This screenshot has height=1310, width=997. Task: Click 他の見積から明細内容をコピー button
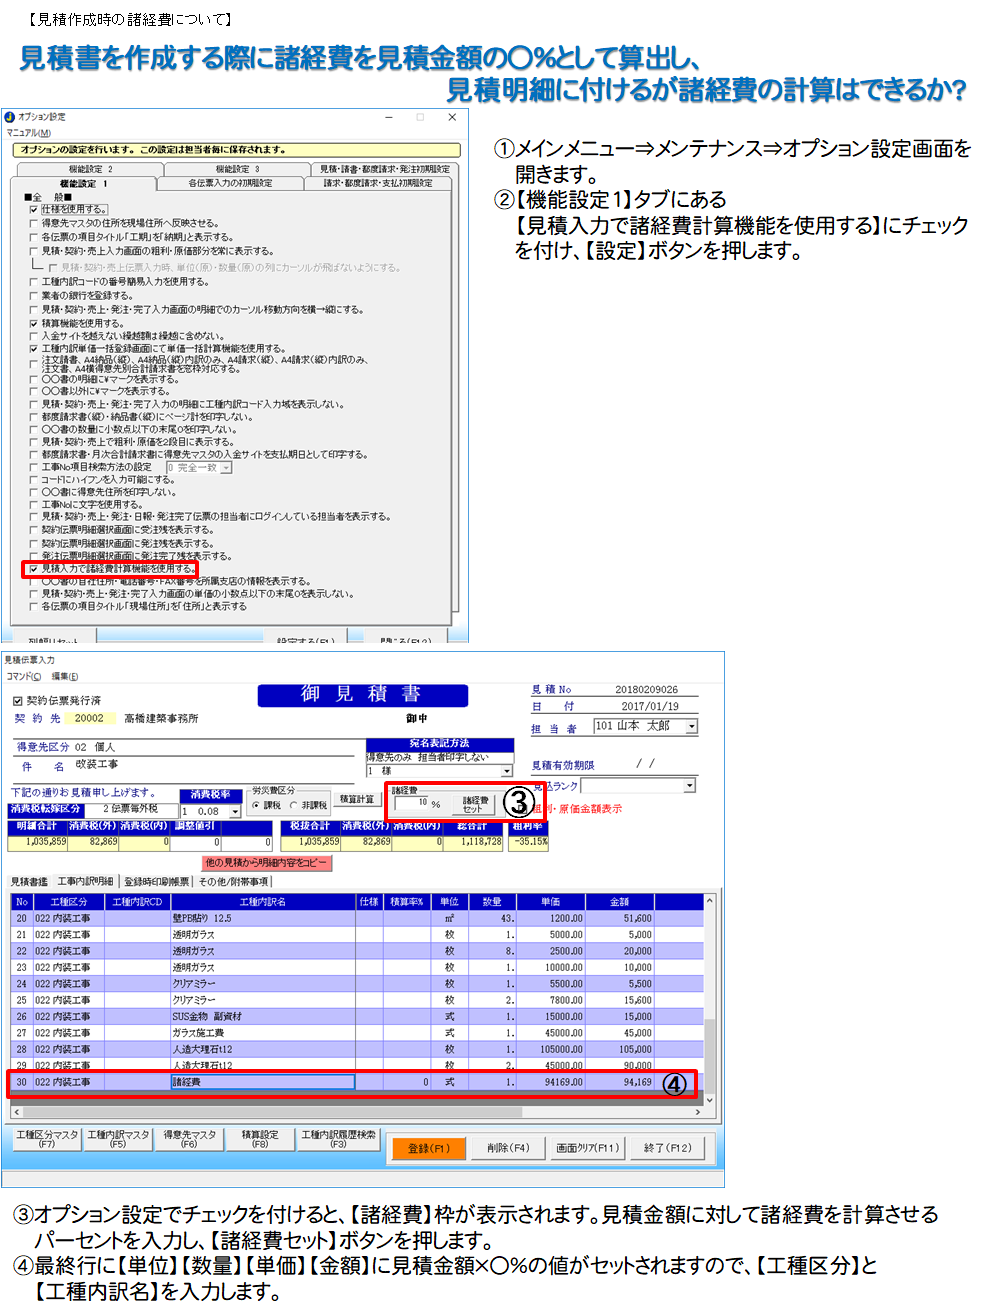pos(266,862)
